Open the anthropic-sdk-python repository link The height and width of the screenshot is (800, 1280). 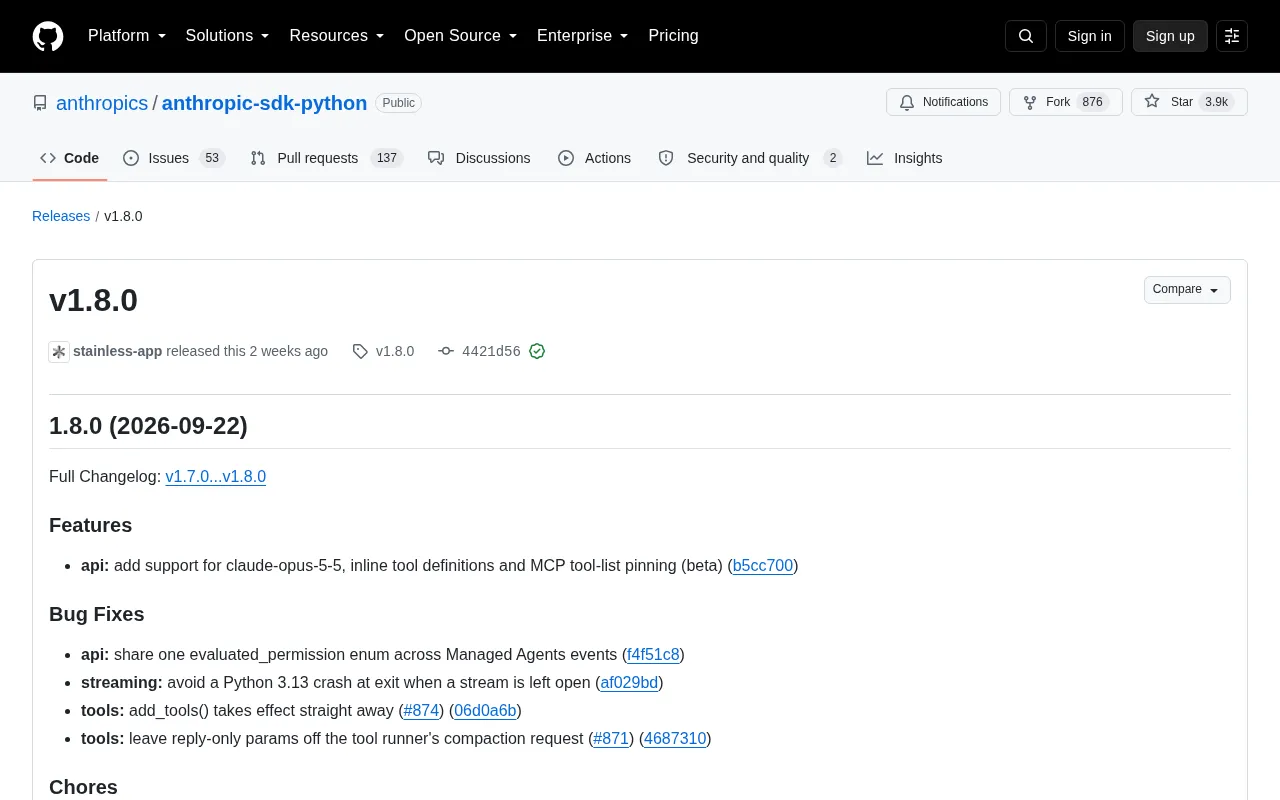pos(264,103)
